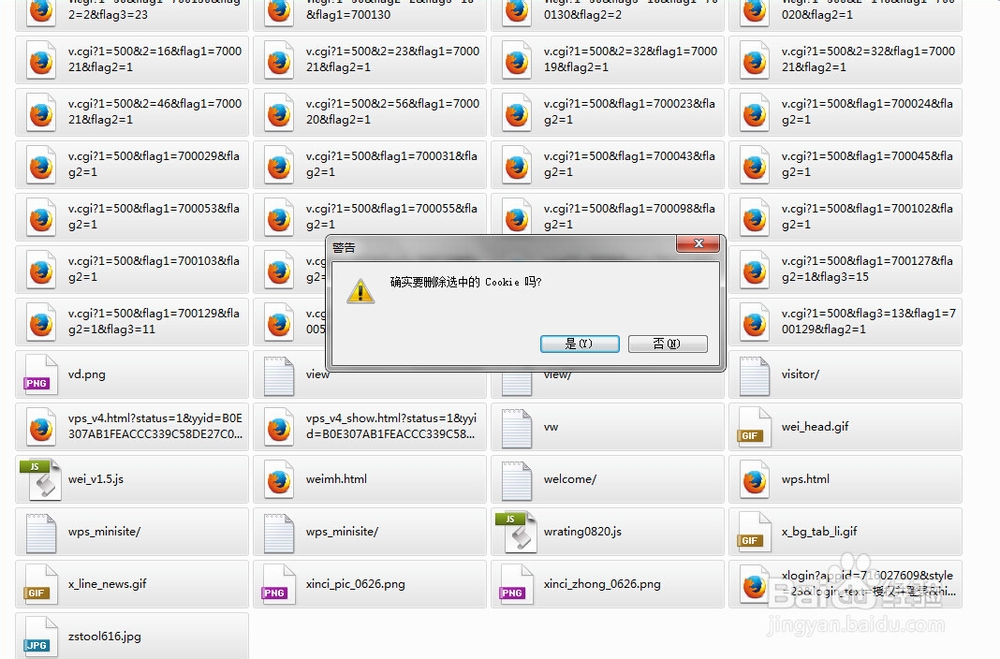Select file name v.cgi?1=500&flag1=700045&flag2=1
Screen dimensions: 1000x659
(x=867, y=164)
